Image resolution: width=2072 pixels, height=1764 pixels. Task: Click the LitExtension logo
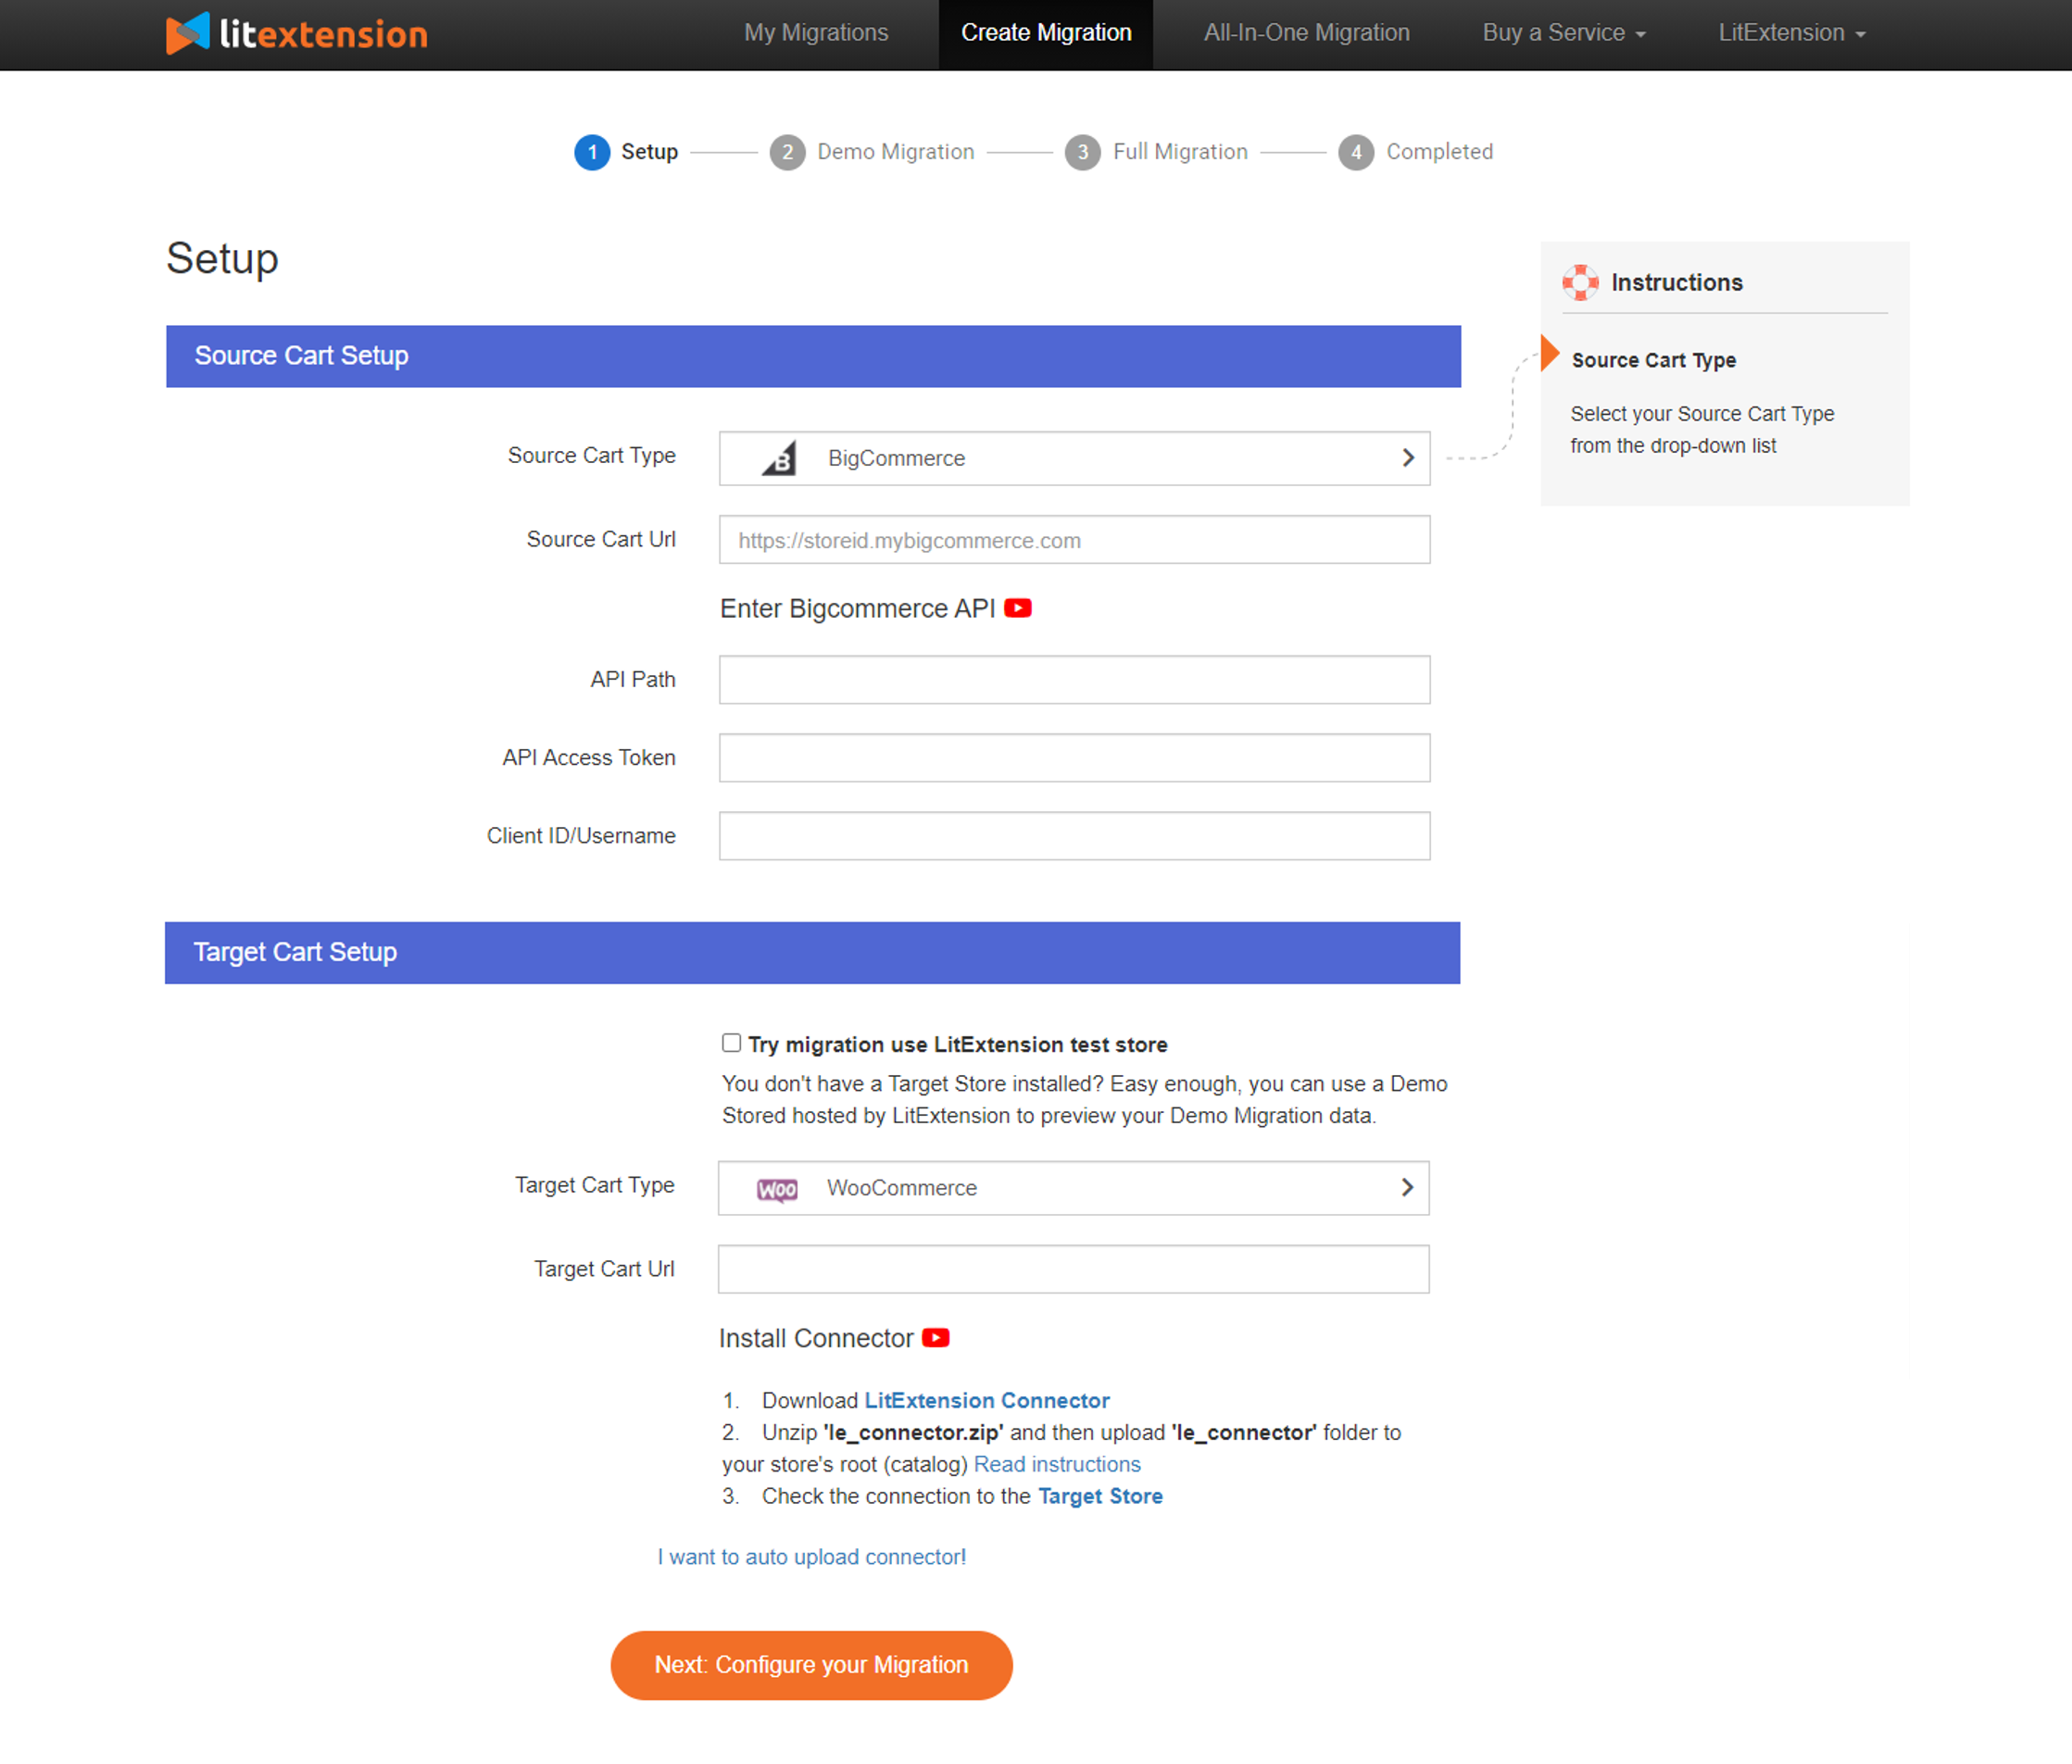point(297,33)
